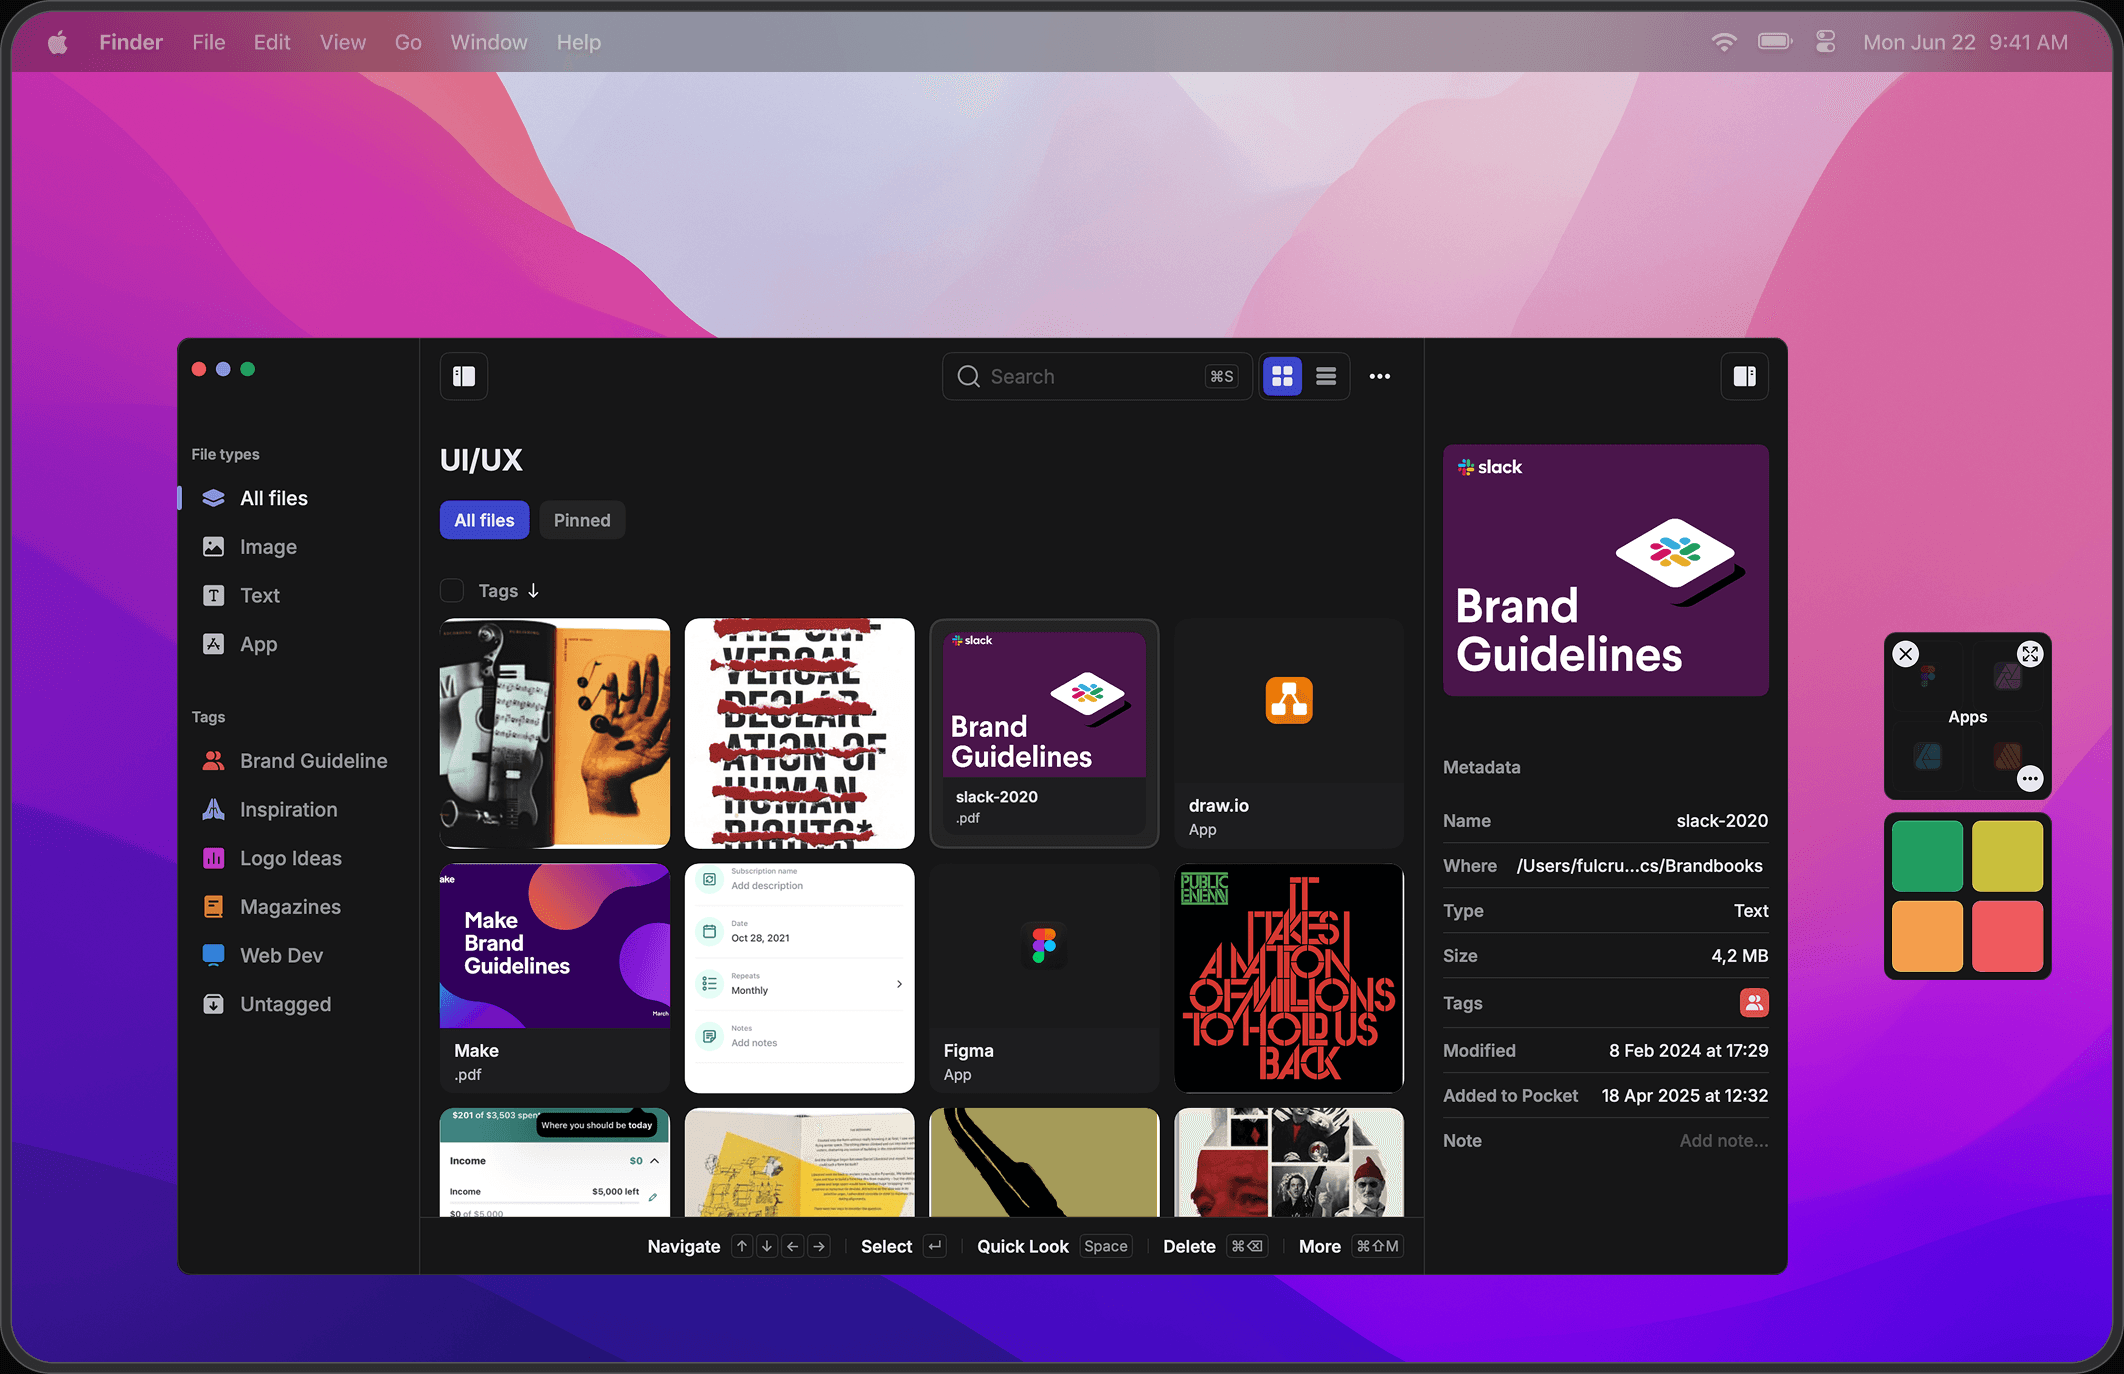Filter by App file type
The width and height of the screenshot is (2124, 1374).
click(258, 645)
